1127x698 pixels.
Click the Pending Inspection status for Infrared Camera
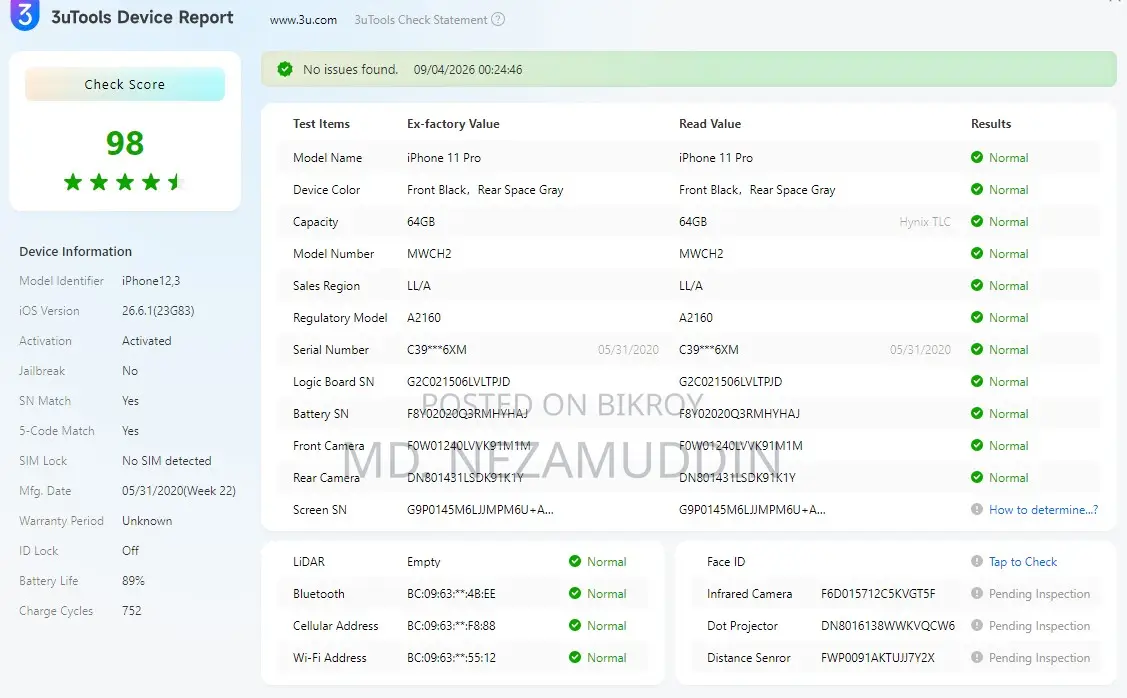1039,594
